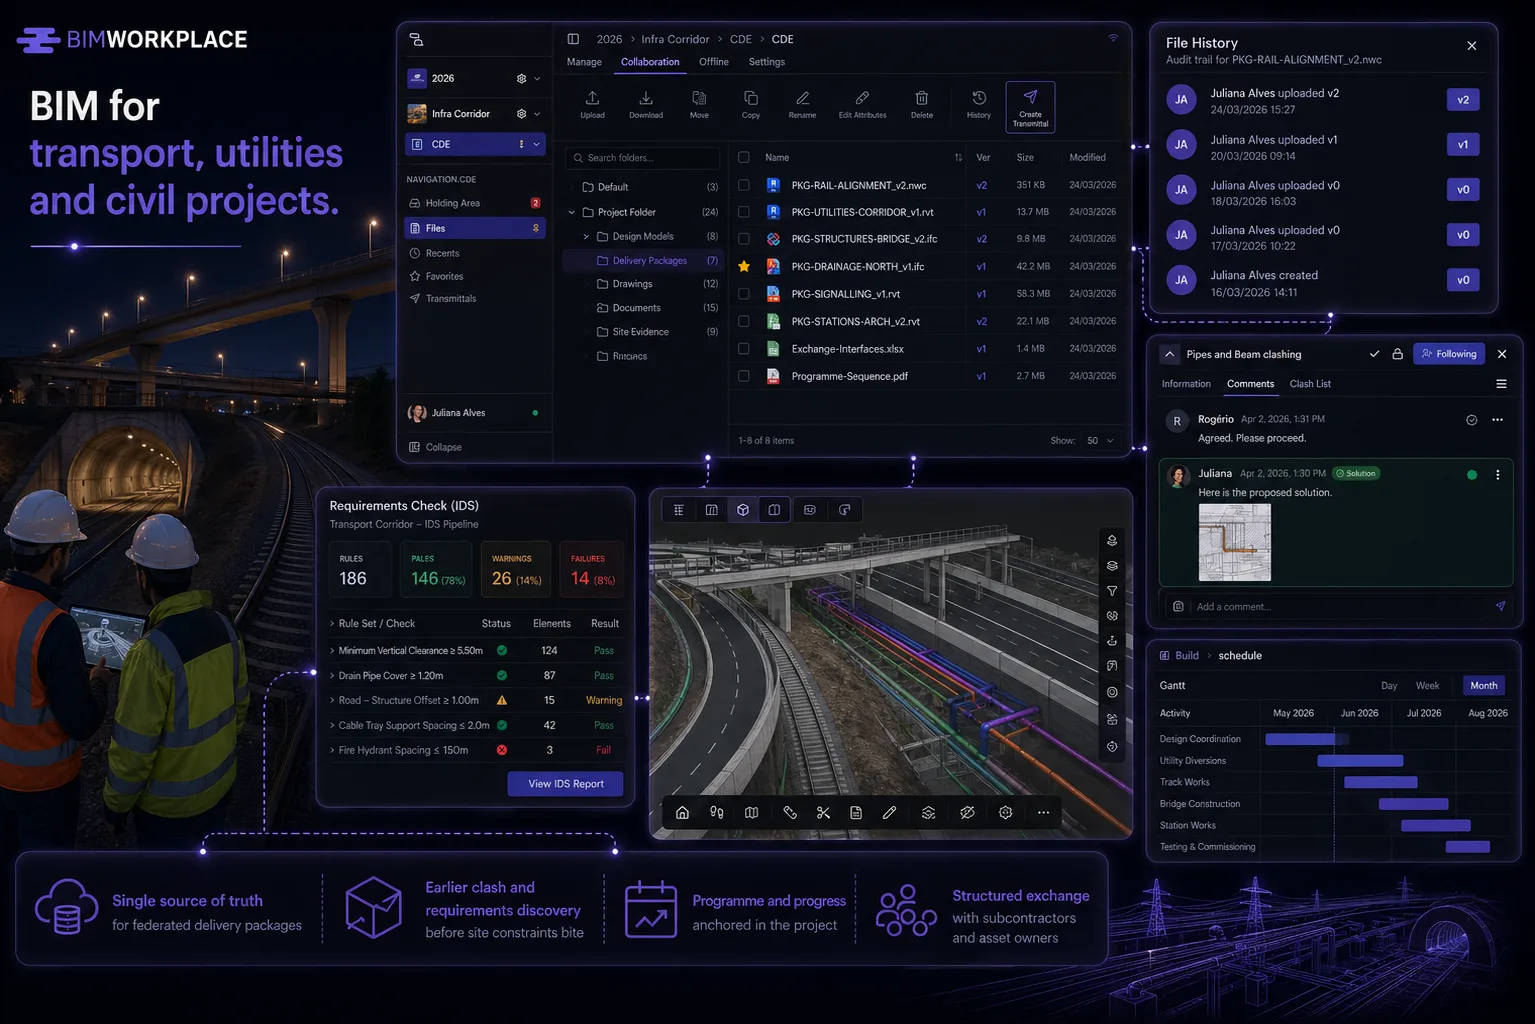The width and height of the screenshot is (1535, 1024).
Task: Tick the checkbox for PKG-RAIL-ALIGNMENT_v2.nwc
Action: pos(744,185)
